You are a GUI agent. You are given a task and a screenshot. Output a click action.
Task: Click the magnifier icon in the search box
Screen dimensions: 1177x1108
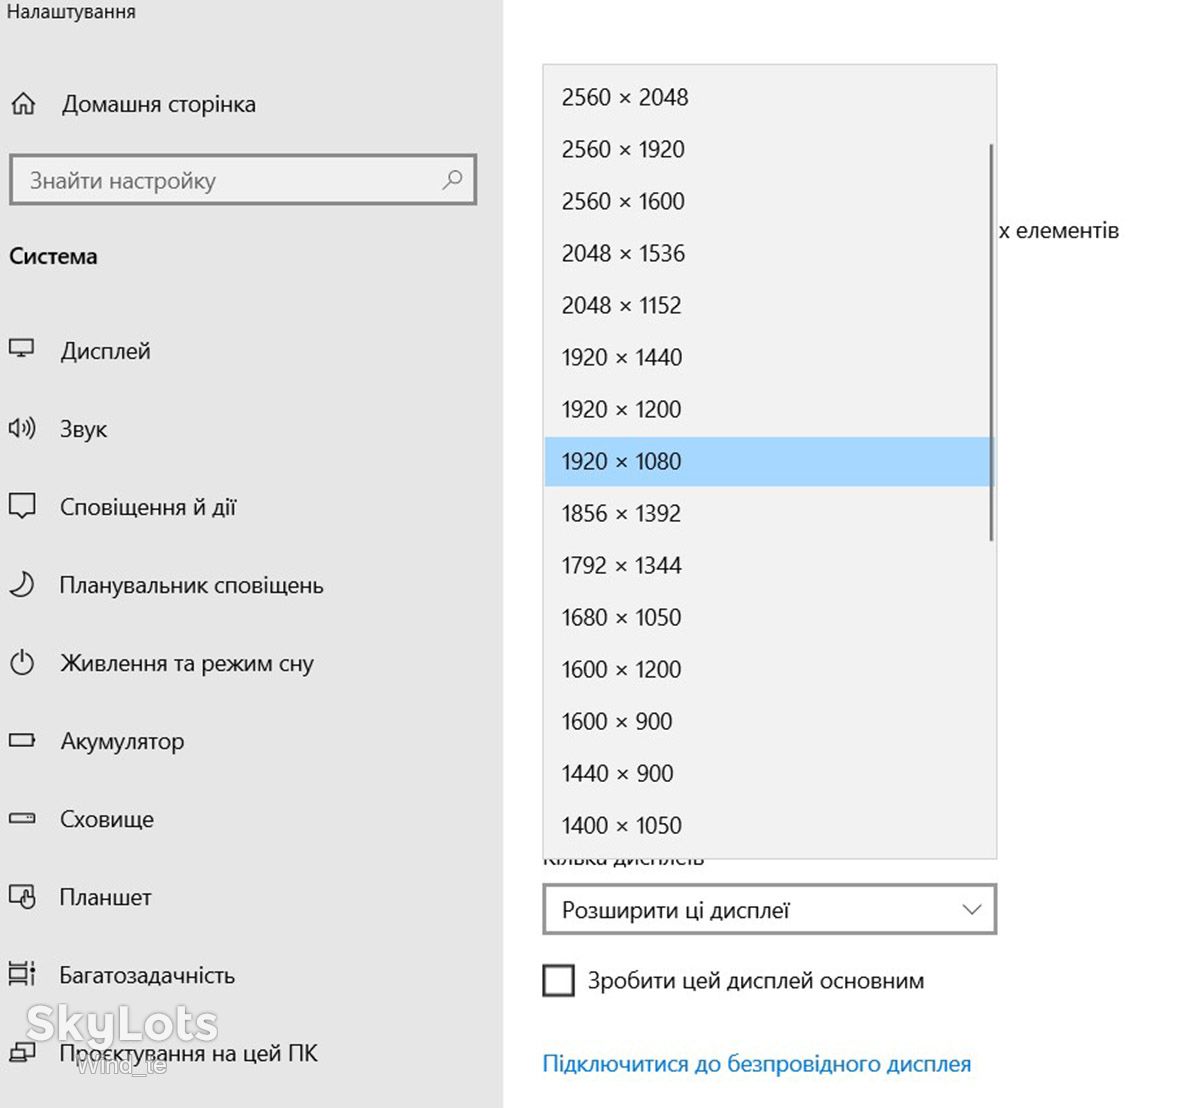click(x=452, y=179)
